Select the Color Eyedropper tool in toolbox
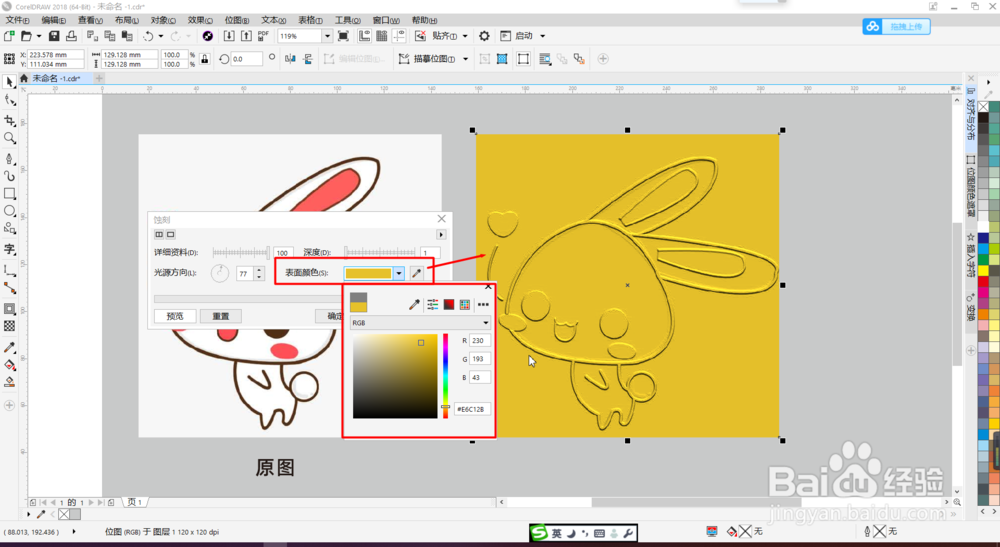The image size is (1000, 547). tap(9, 347)
